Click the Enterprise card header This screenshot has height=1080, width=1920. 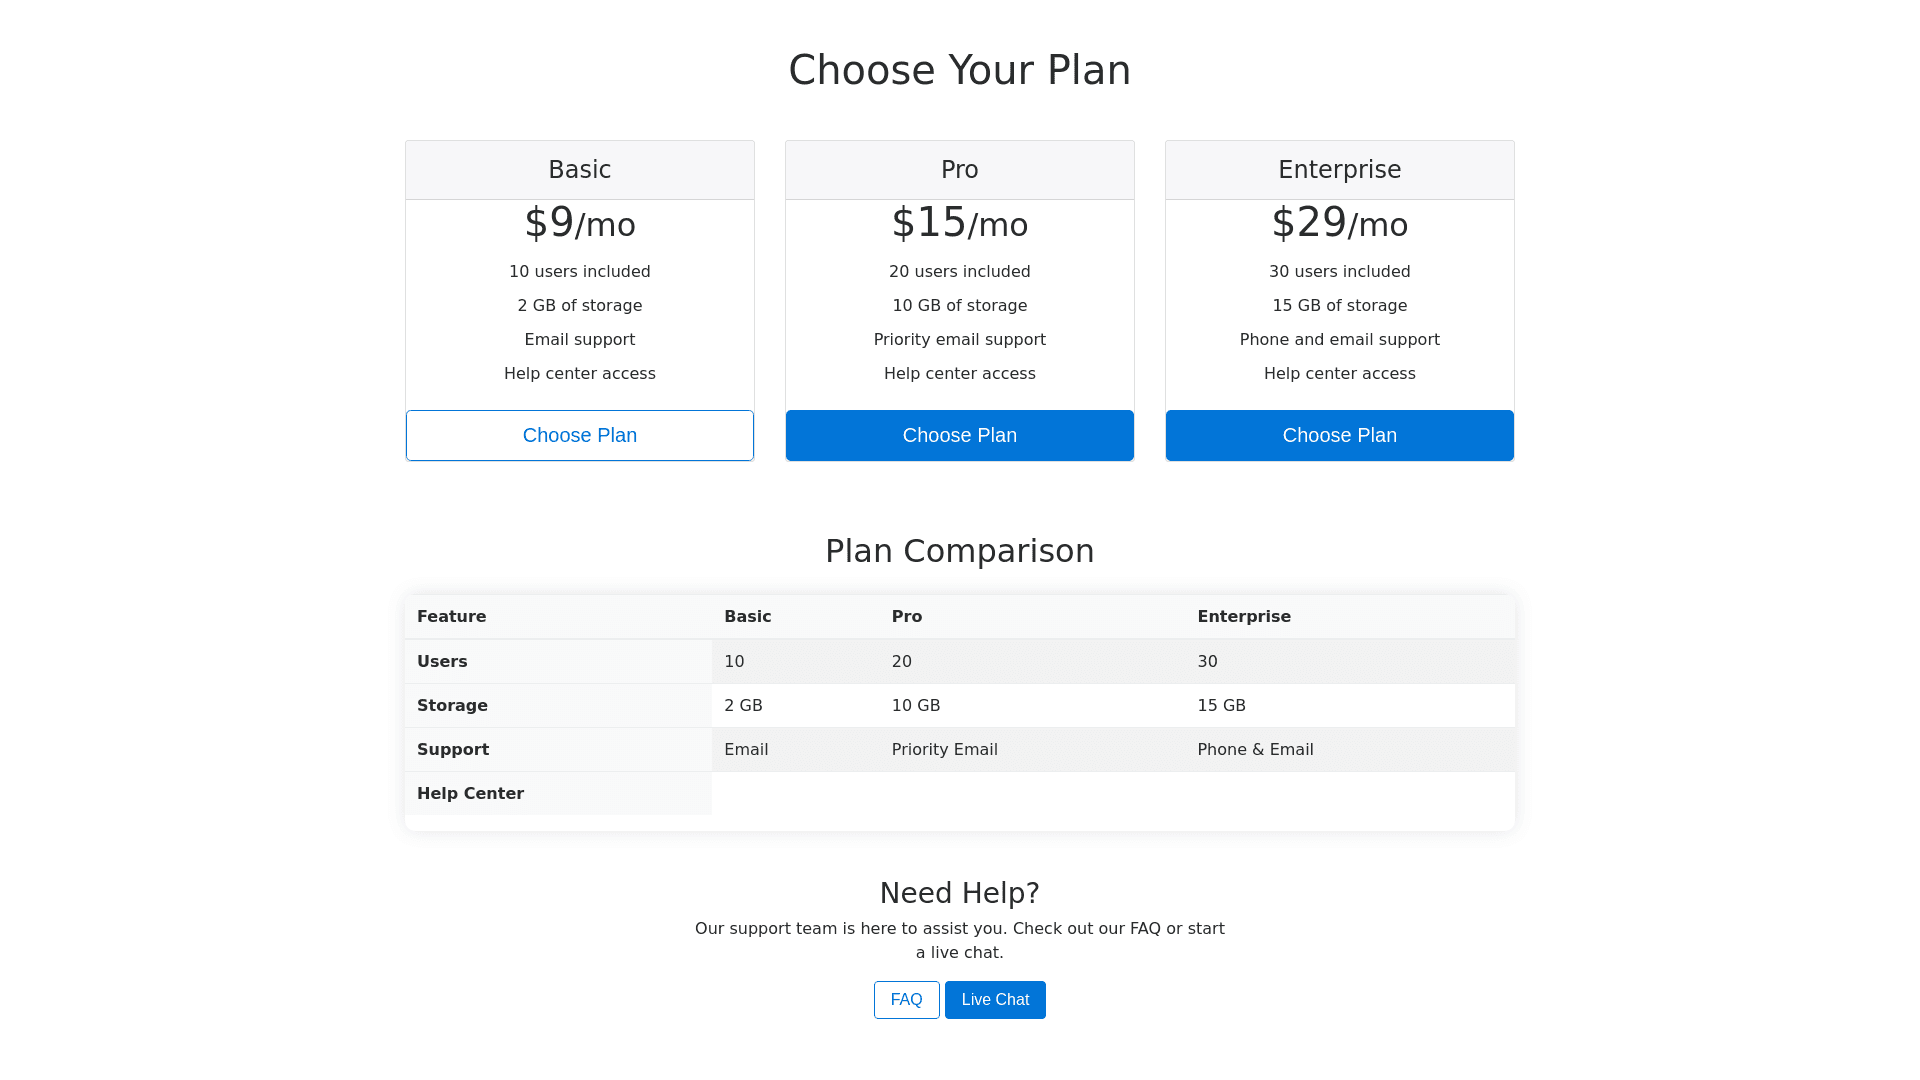[x=1340, y=170]
